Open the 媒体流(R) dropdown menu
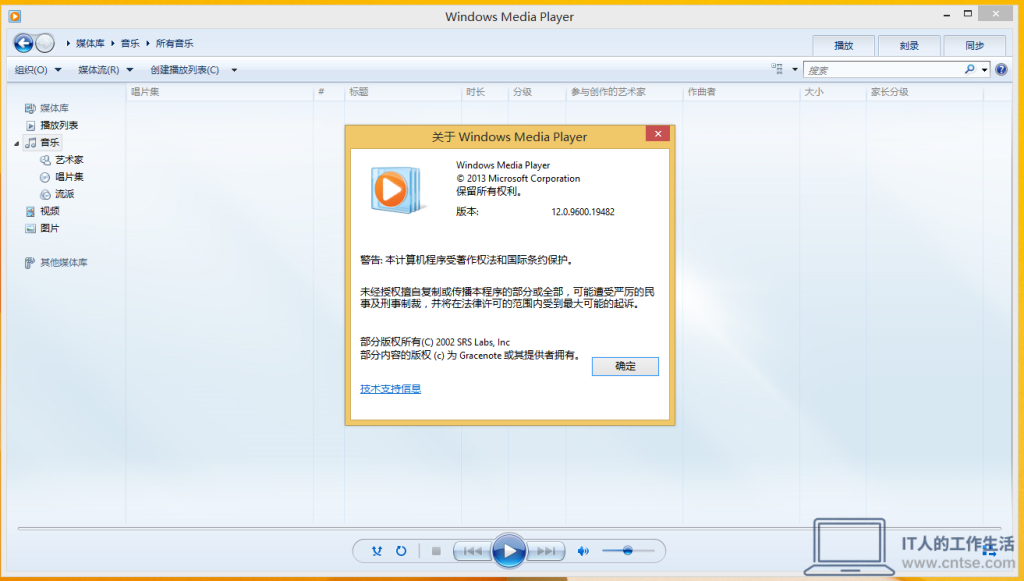Image resolution: width=1024 pixels, height=581 pixels. click(x=105, y=70)
